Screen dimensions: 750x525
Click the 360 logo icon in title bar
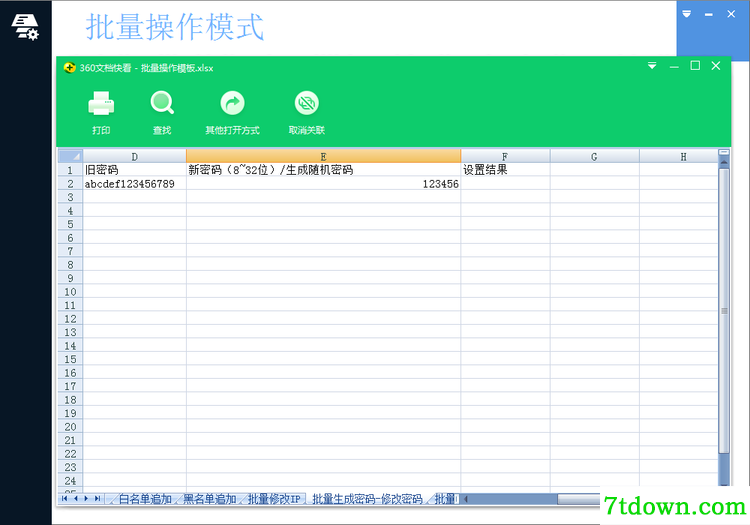[69, 67]
